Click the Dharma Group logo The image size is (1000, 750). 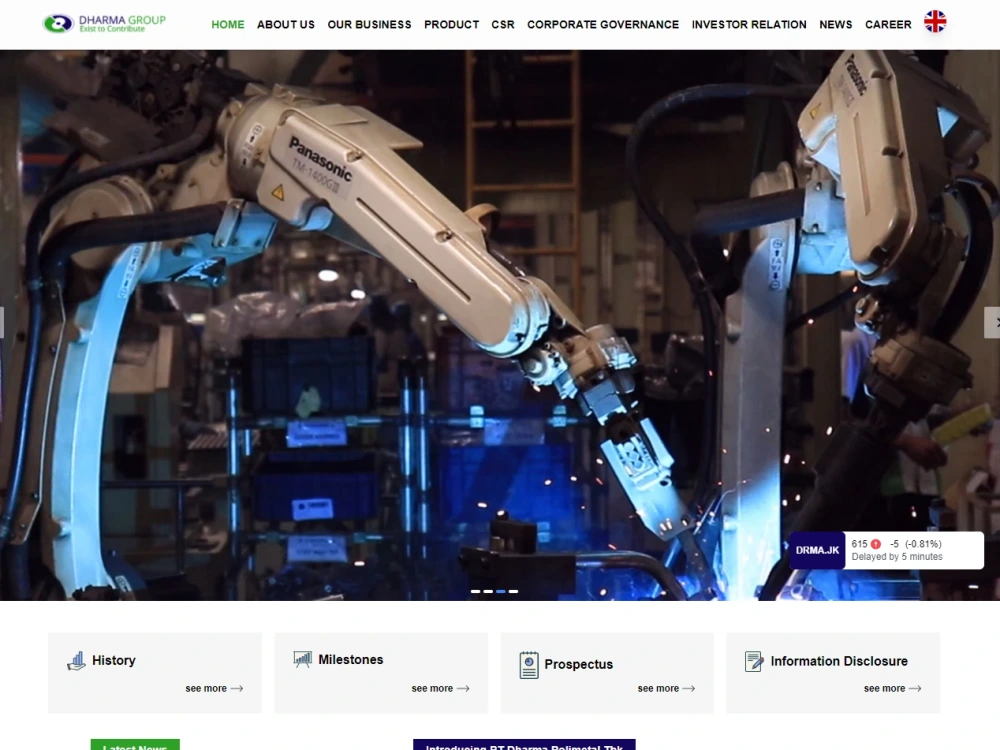(104, 24)
